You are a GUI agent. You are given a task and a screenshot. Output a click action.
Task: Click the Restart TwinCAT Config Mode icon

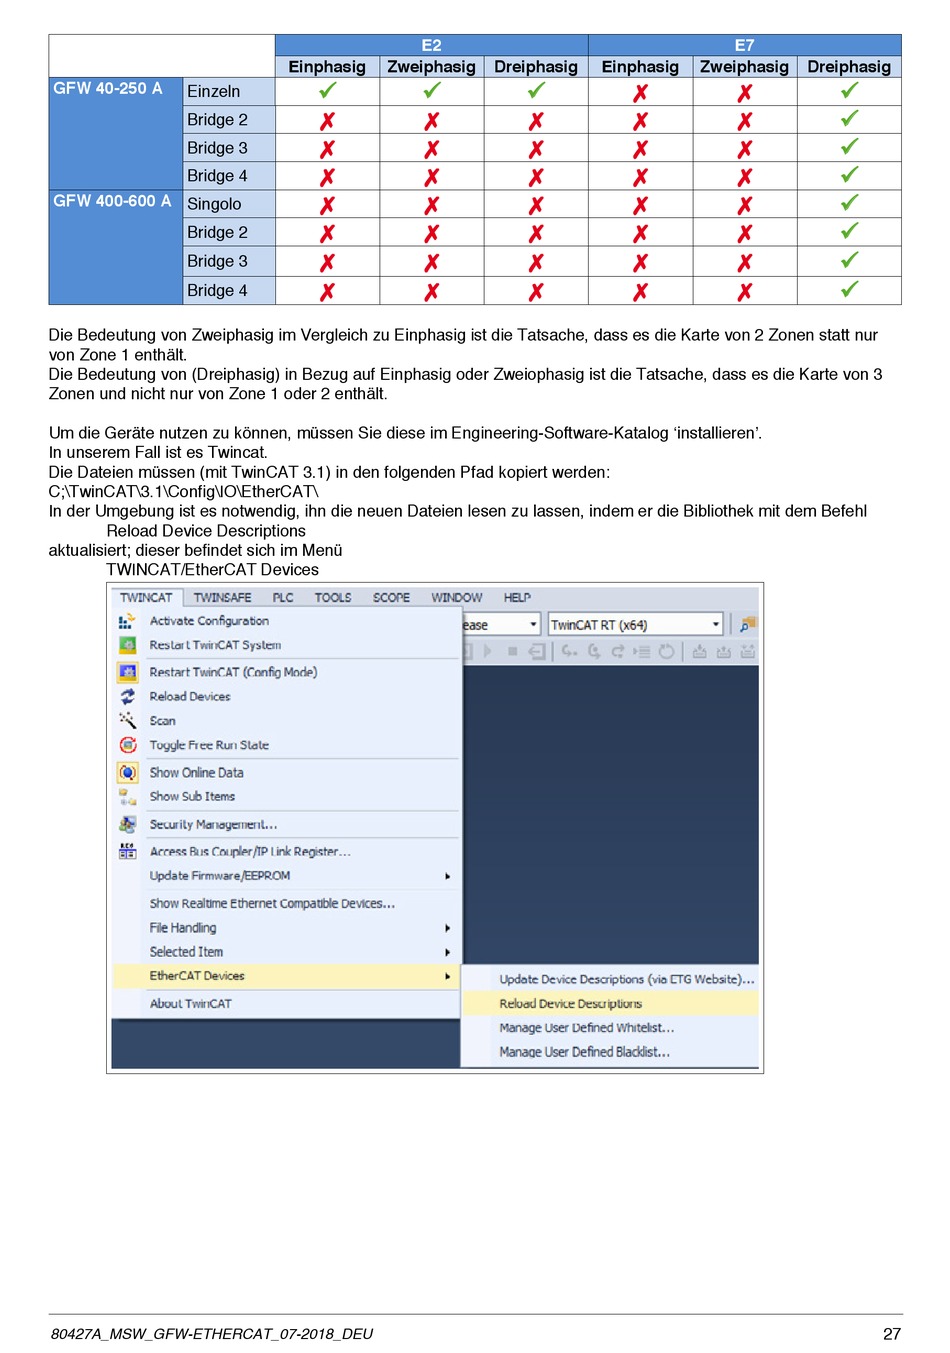tap(127, 672)
